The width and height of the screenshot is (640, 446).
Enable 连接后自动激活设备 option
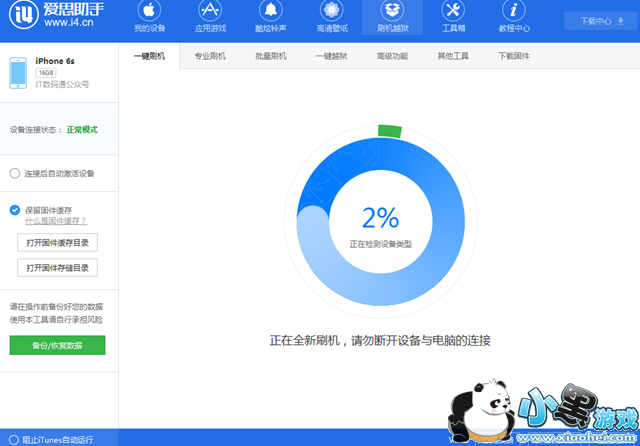15,173
